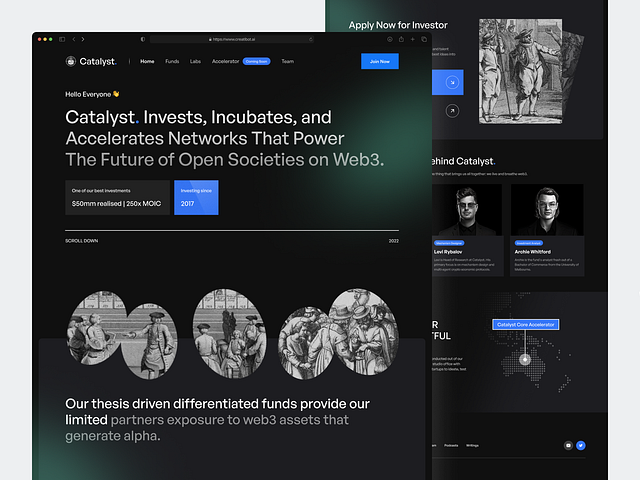Click the browser share icon

(401, 39)
